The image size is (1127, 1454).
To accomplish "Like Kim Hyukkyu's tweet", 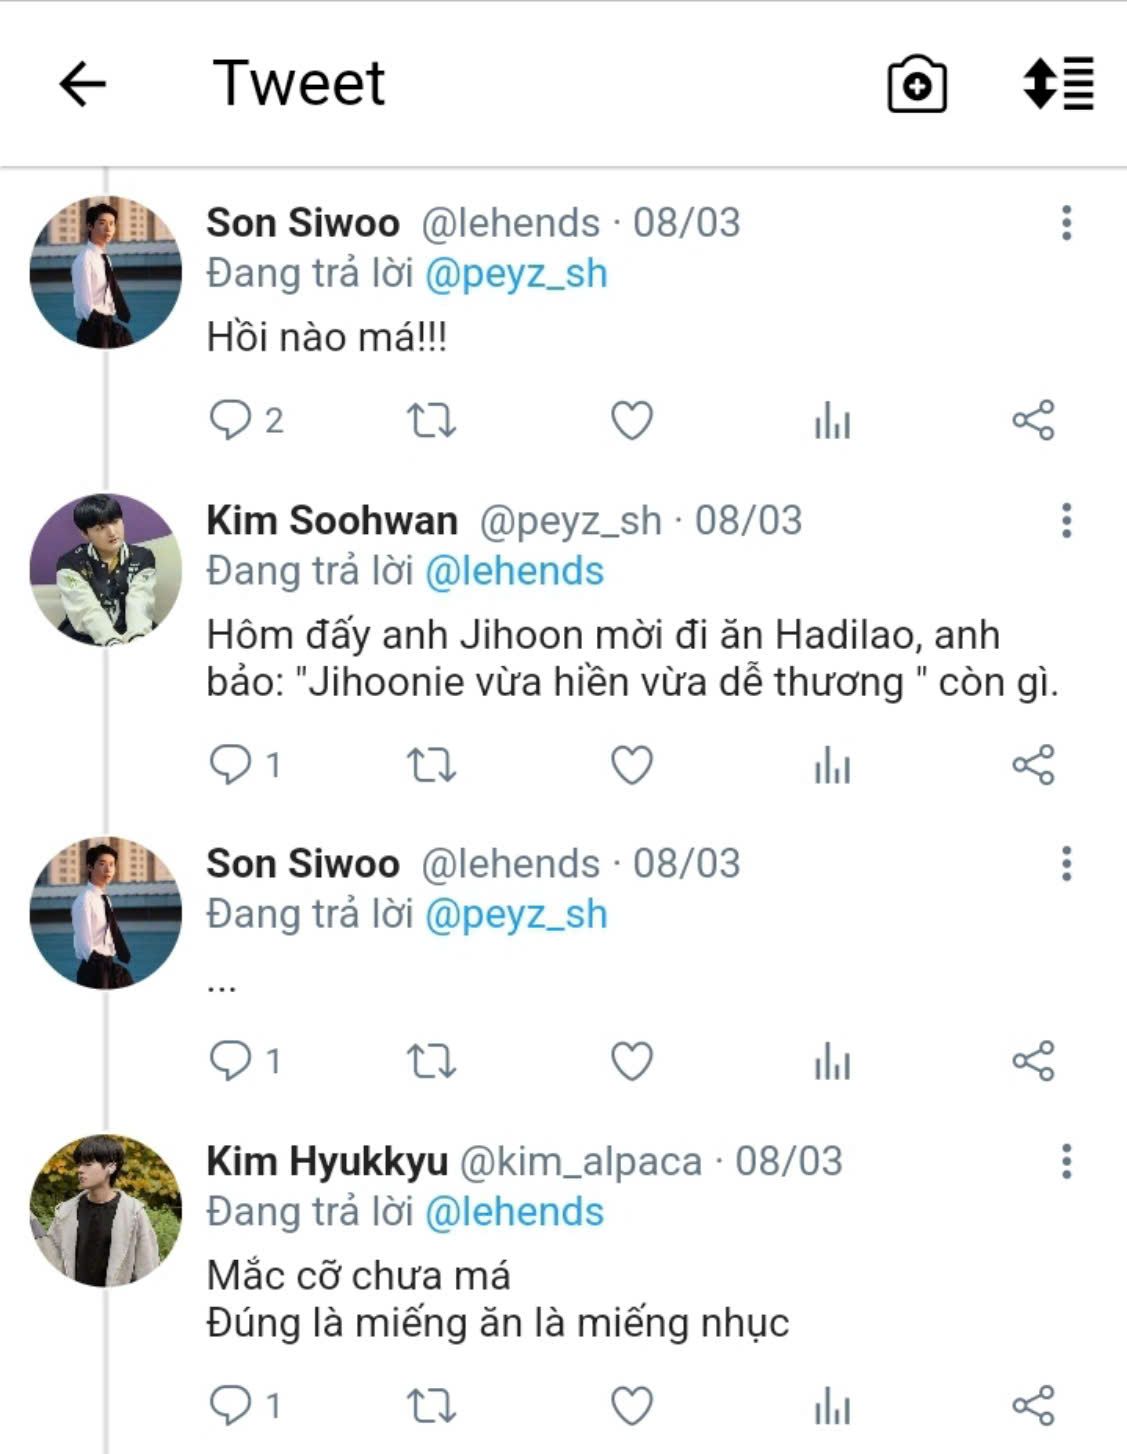I will click(x=631, y=1405).
